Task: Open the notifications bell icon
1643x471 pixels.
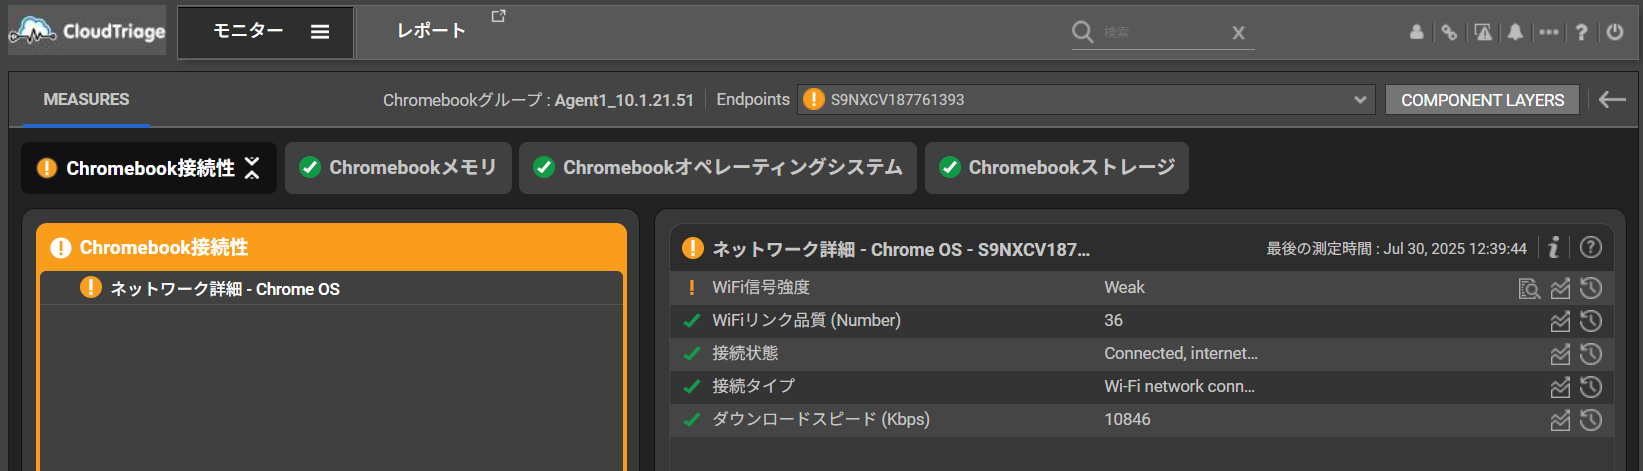Action: coord(1515,32)
